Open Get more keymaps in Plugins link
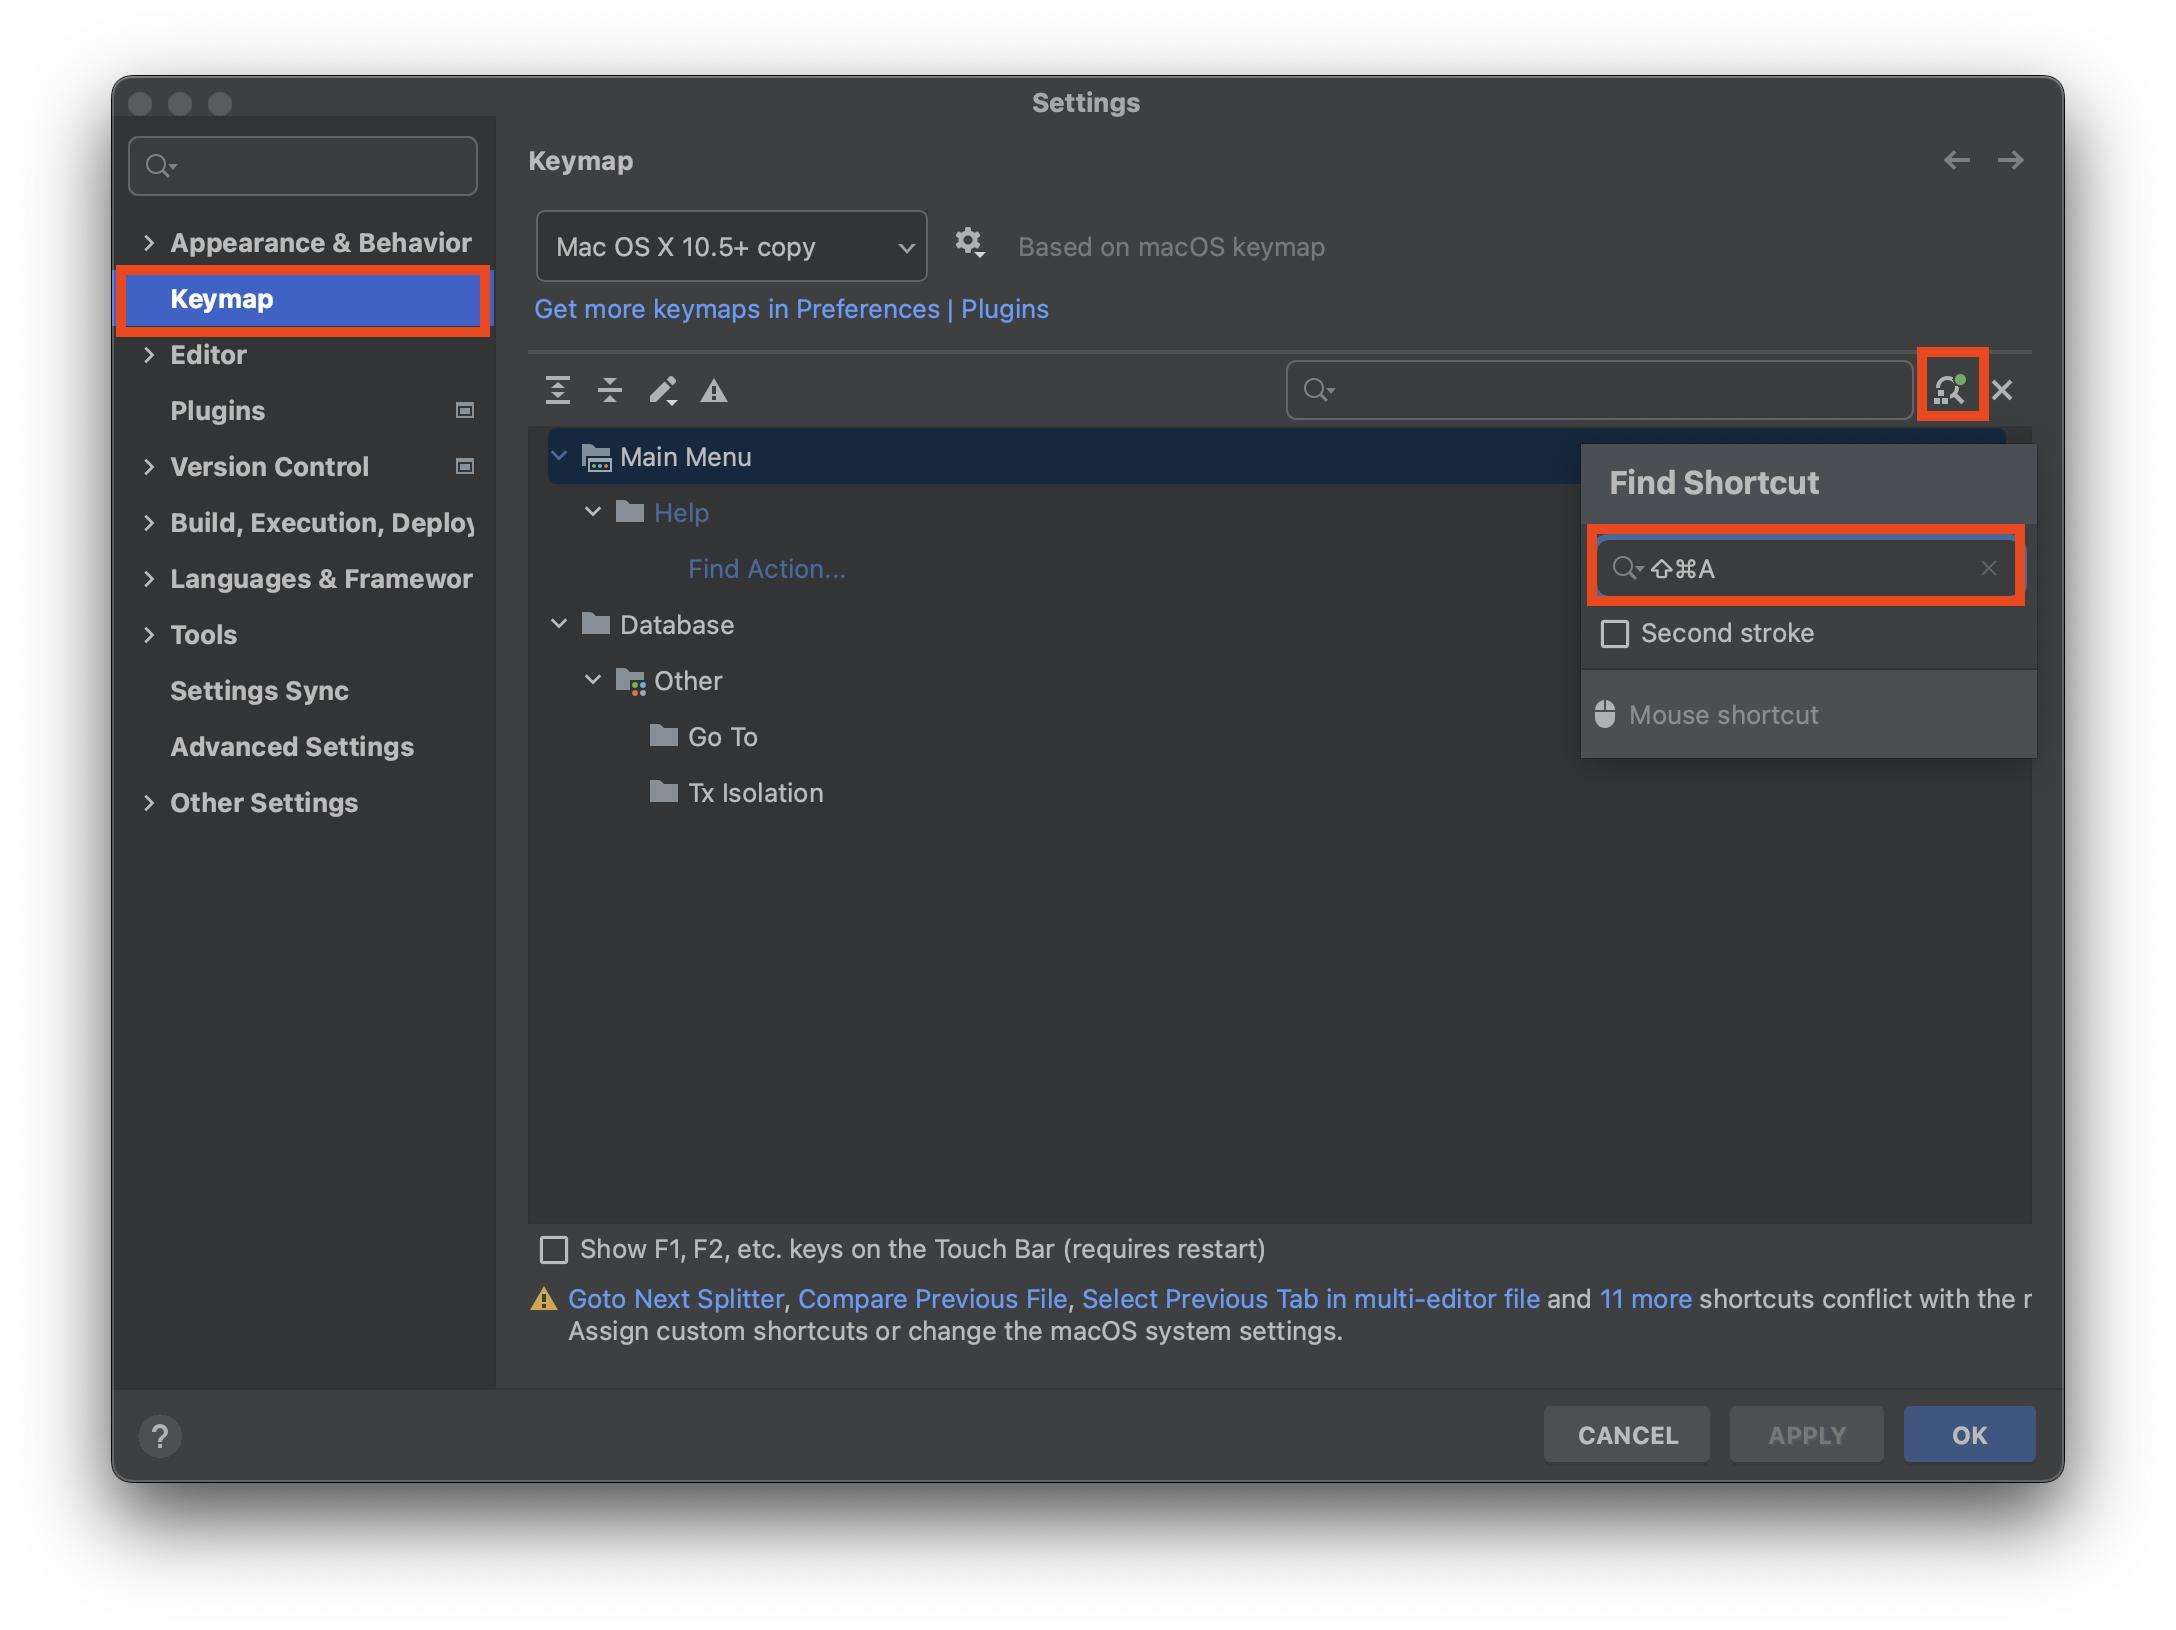The width and height of the screenshot is (2176, 1630). (x=790, y=309)
